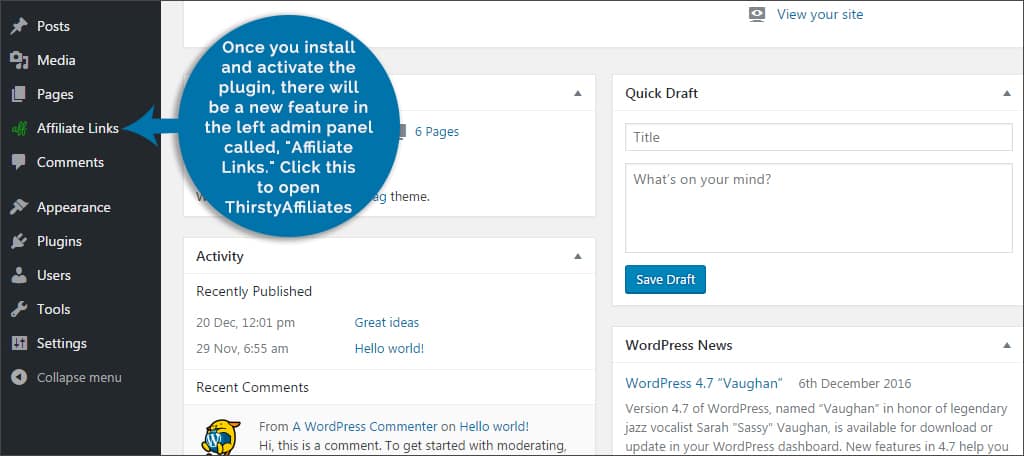The height and width of the screenshot is (456, 1024).
Task: Click the green Affiliate Links icon
Action: pyautogui.click(x=19, y=129)
